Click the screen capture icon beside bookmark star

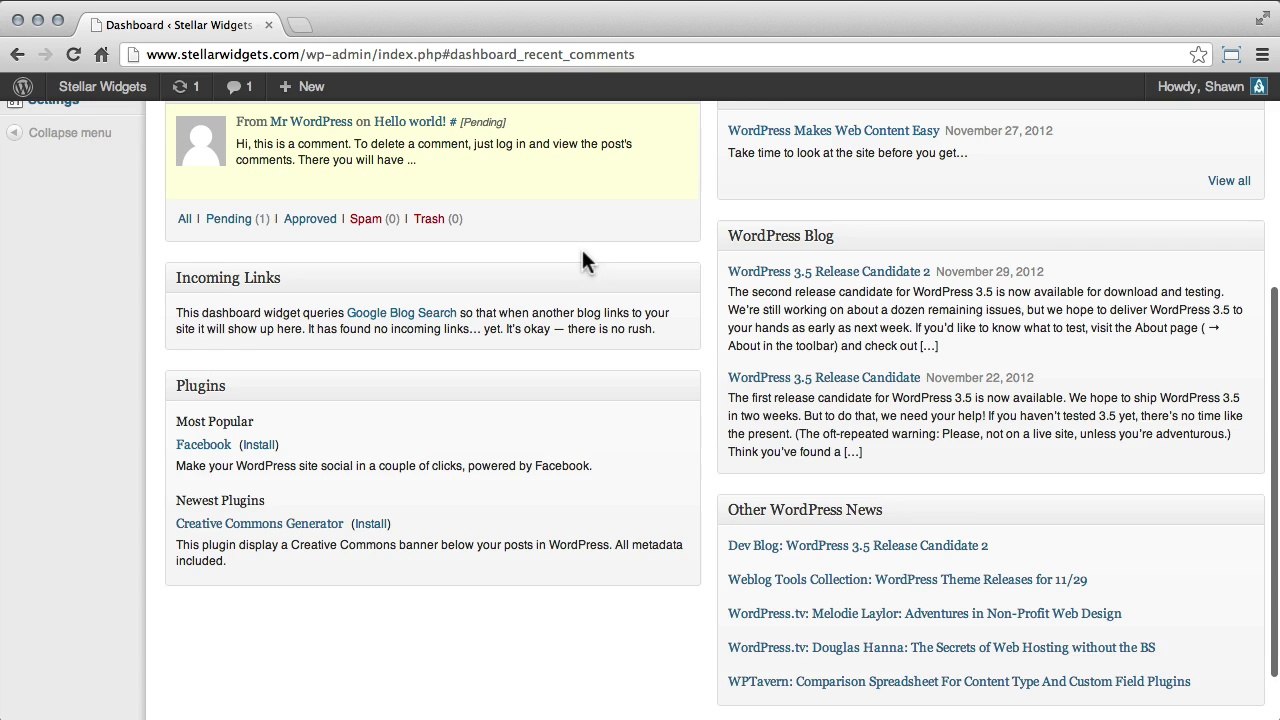[1231, 55]
